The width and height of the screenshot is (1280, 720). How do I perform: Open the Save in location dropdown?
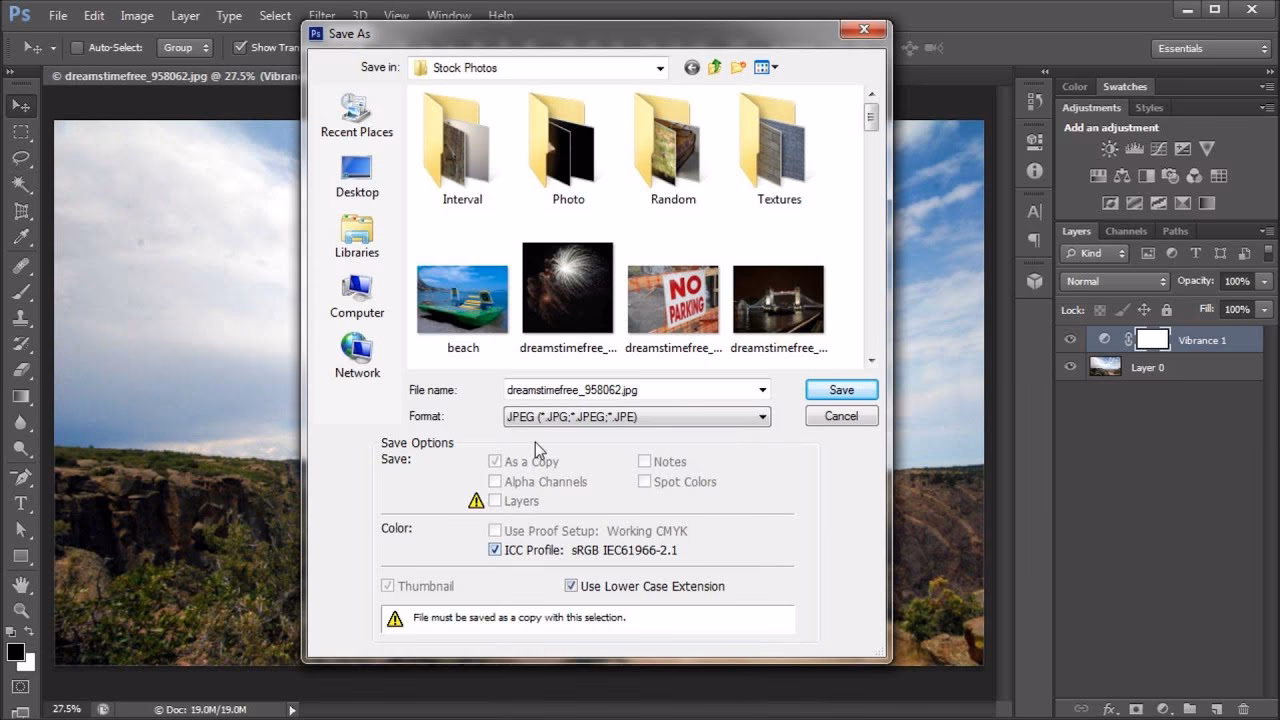pyautogui.click(x=660, y=67)
